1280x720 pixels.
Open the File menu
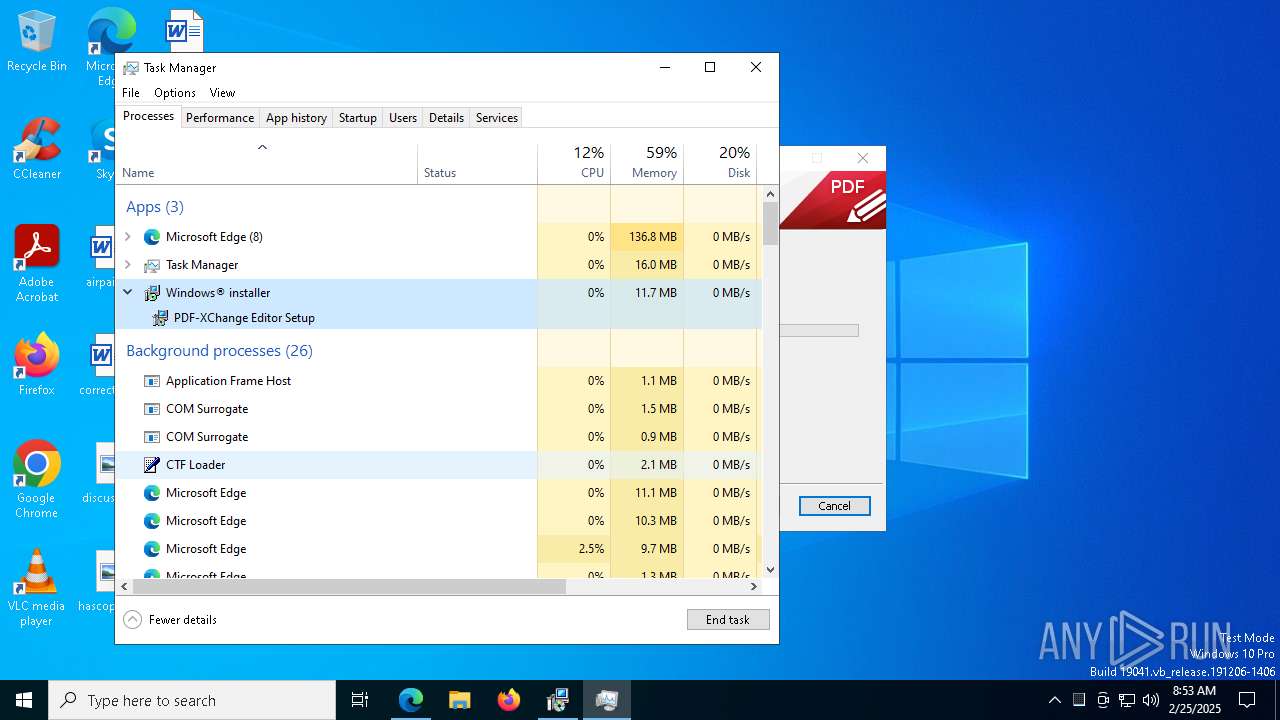pos(131,93)
